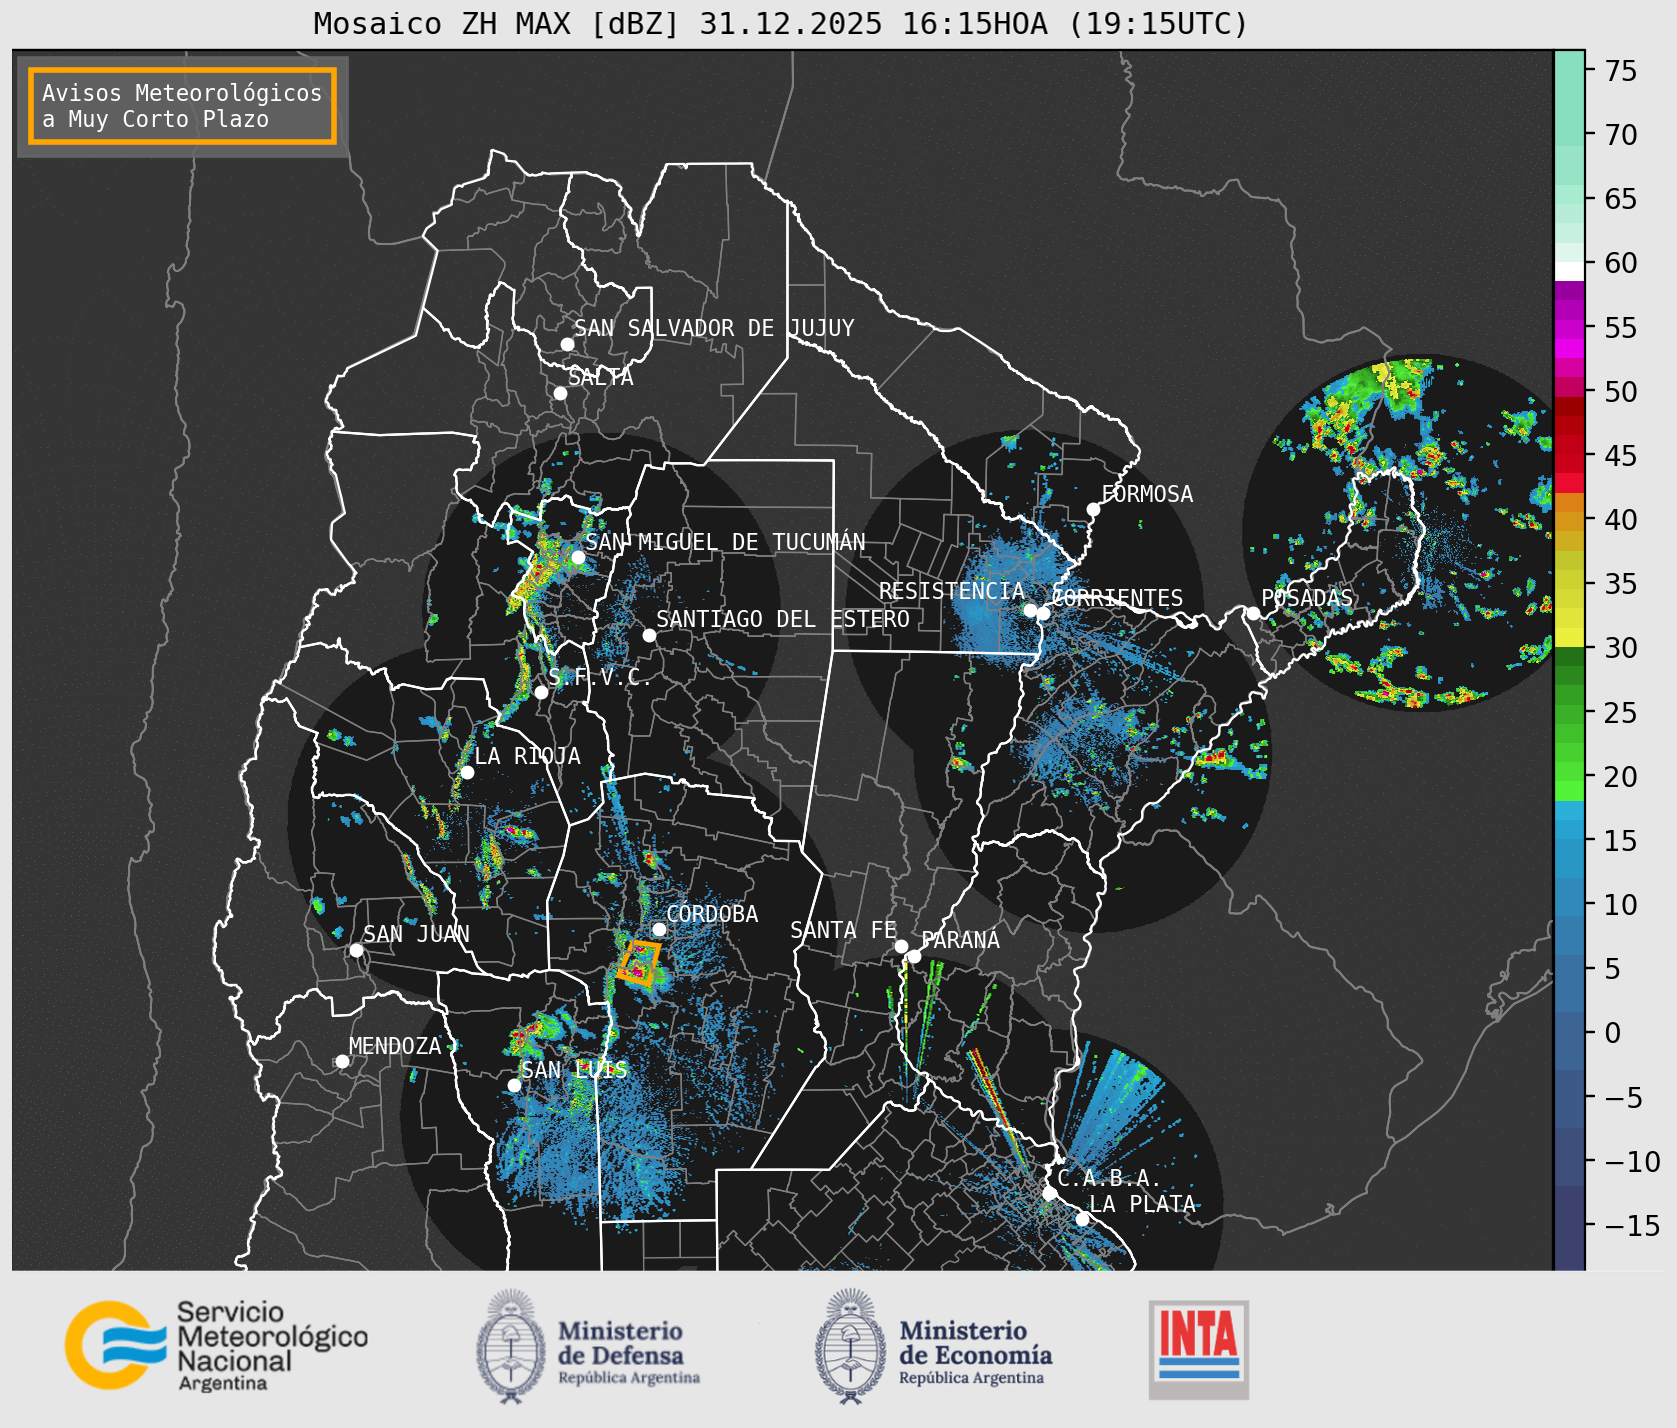Click the San Juan city marker
Image resolution: width=1677 pixels, height=1428 pixels.
click(x=356, y=950)
